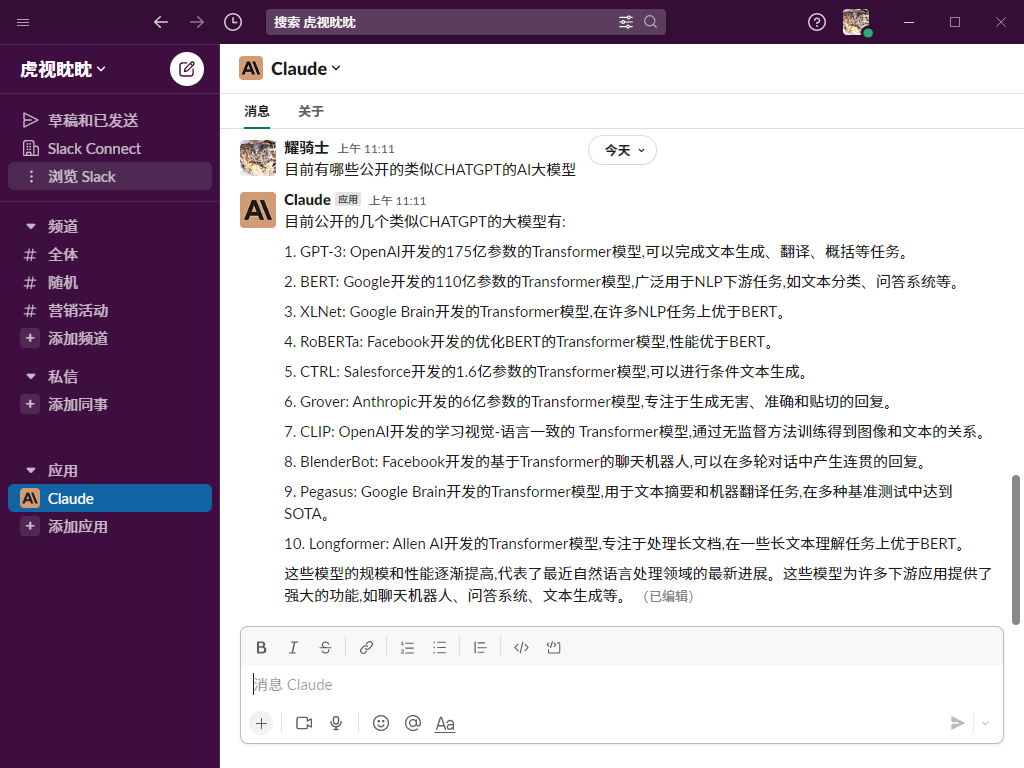The height and width of the screenshot is (768, 1024).
Task: Record an audio clip with microphone
Action: [x=336, y=723]
